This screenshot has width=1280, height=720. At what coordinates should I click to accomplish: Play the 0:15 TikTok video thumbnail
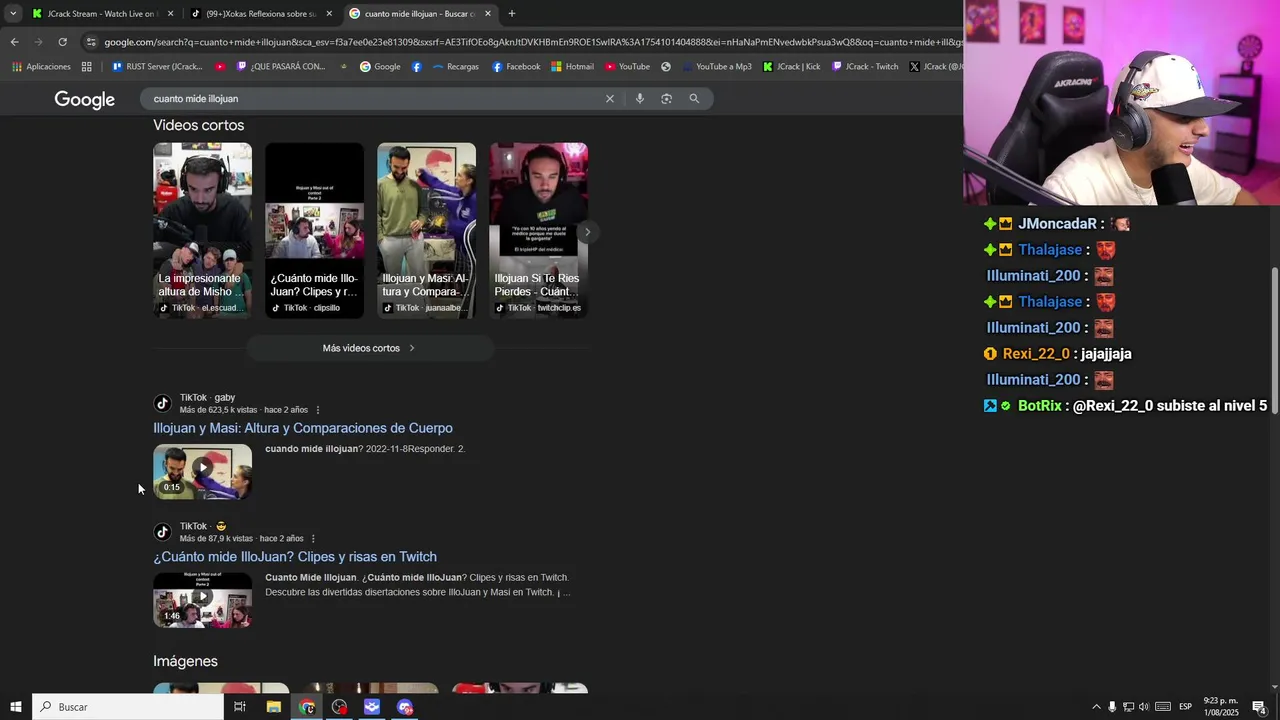(202, 471)
